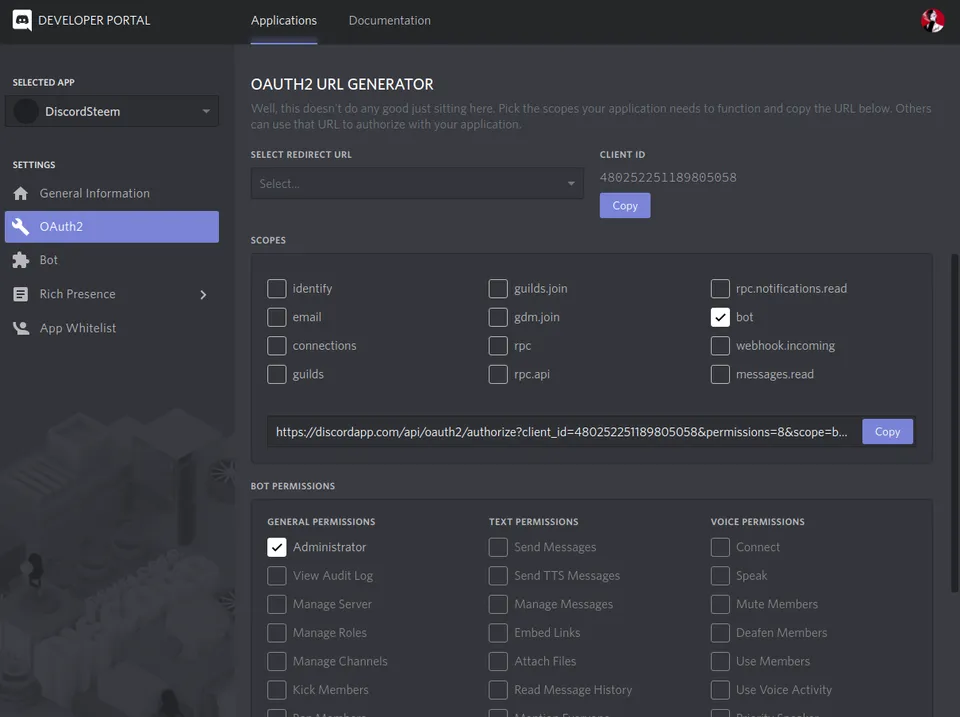960x717 pixels.
Task: Enable the Read Message History permission
Action: coord(498,690)
